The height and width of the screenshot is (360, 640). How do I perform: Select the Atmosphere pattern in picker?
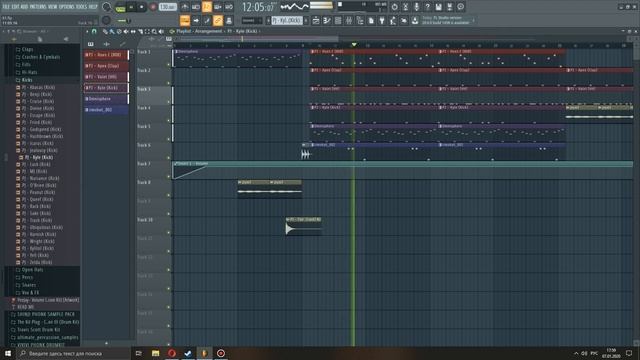(x=106, y=99)
